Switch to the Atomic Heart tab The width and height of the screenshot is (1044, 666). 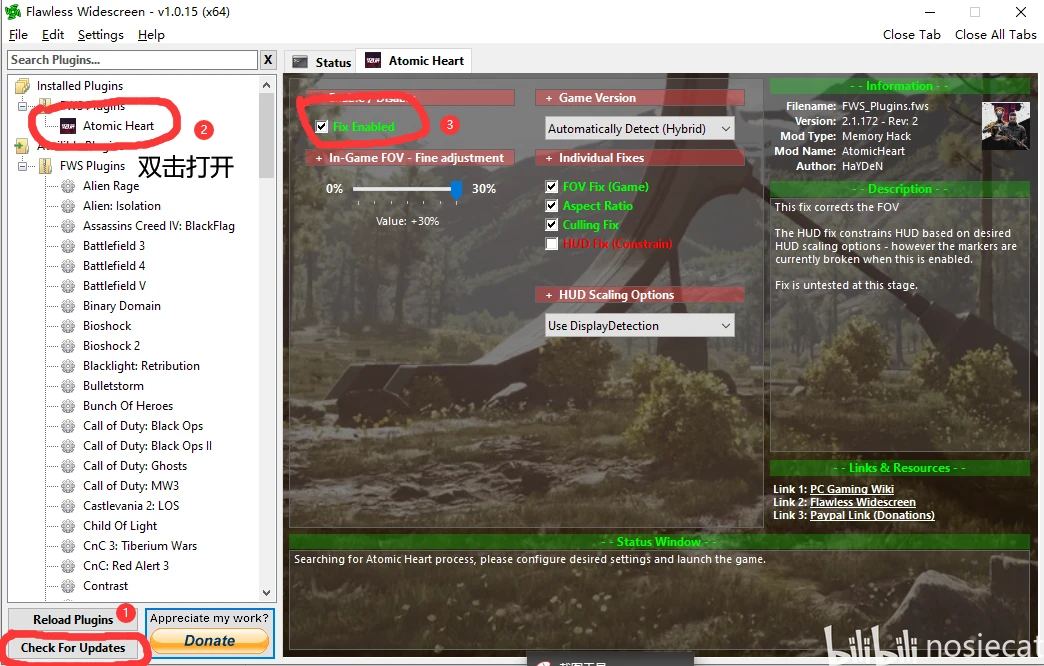click(414, 61)
